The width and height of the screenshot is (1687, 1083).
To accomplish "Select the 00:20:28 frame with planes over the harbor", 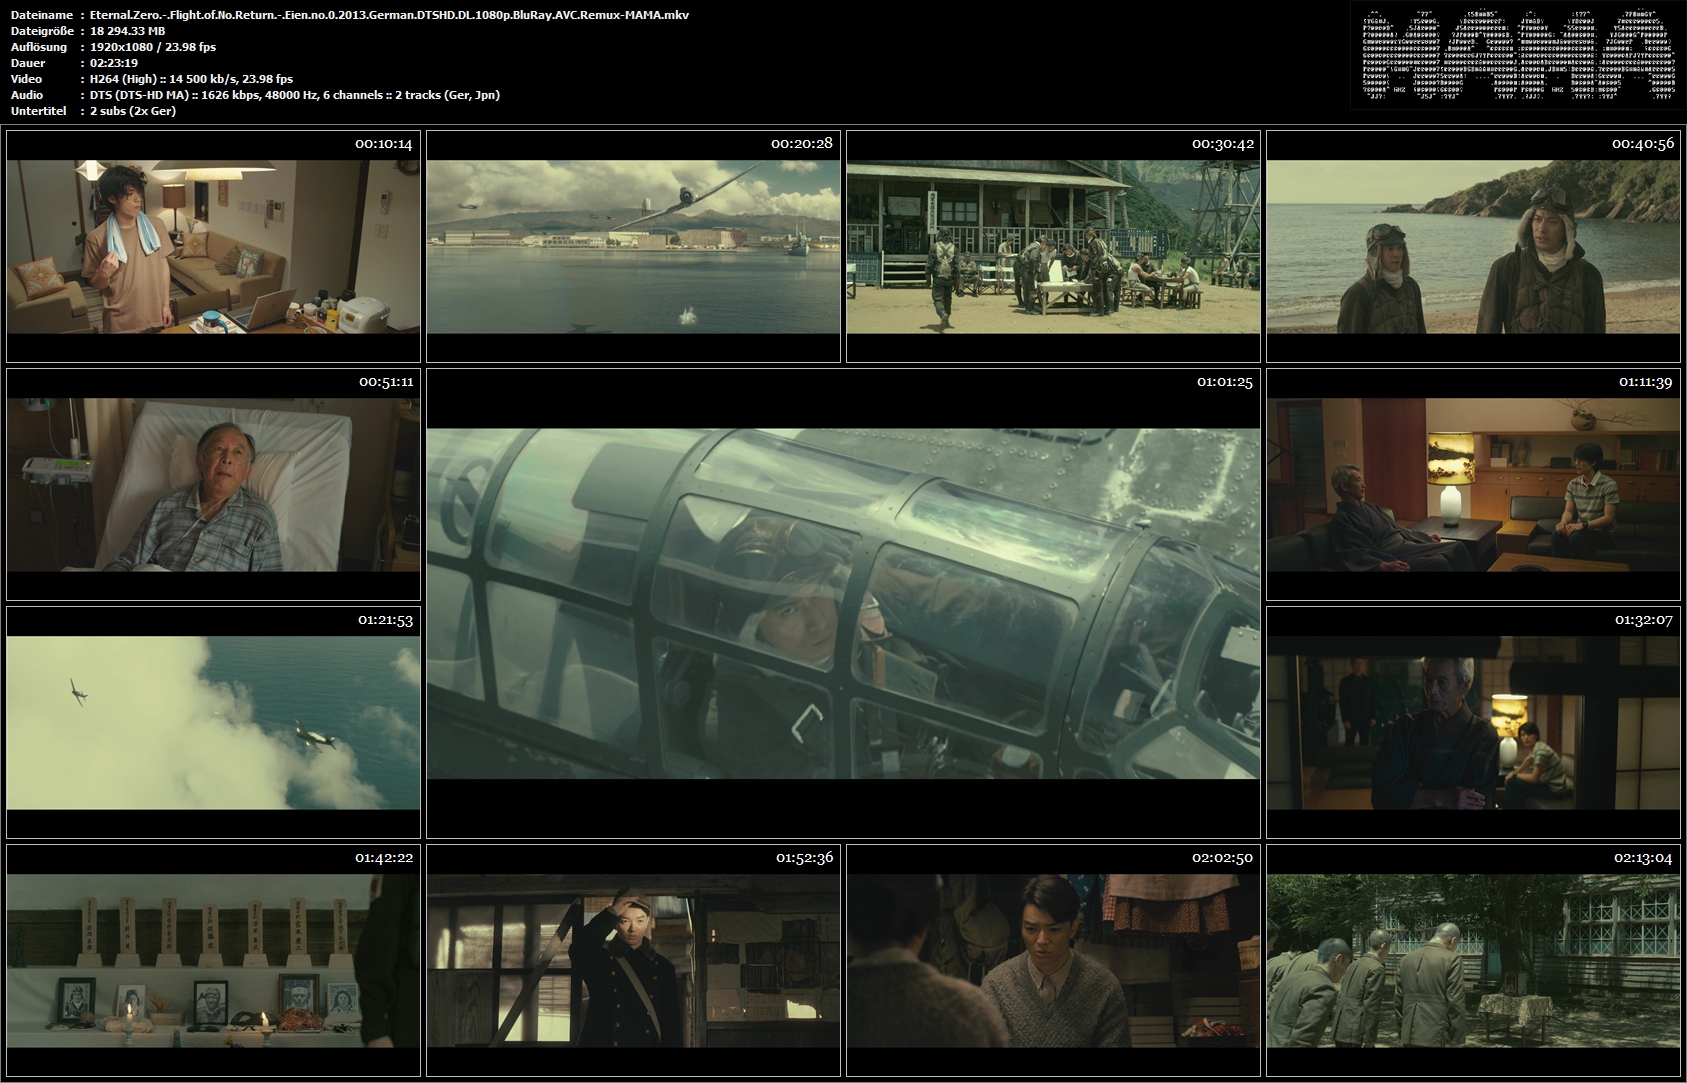I will [x=633, y=246].
